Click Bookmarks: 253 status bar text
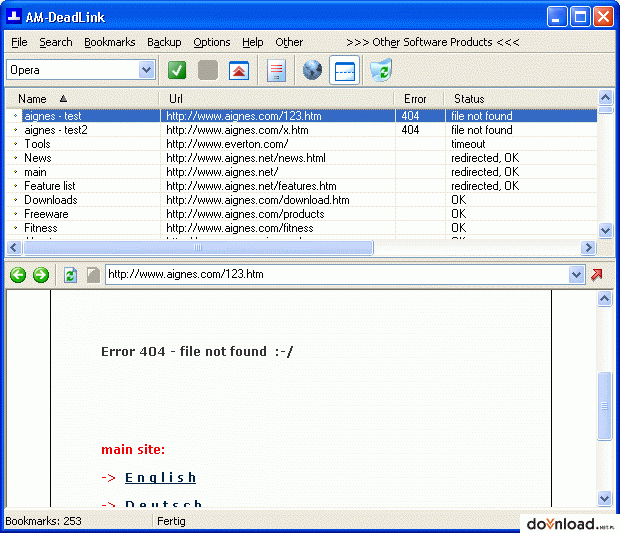 tap(43, 521)
